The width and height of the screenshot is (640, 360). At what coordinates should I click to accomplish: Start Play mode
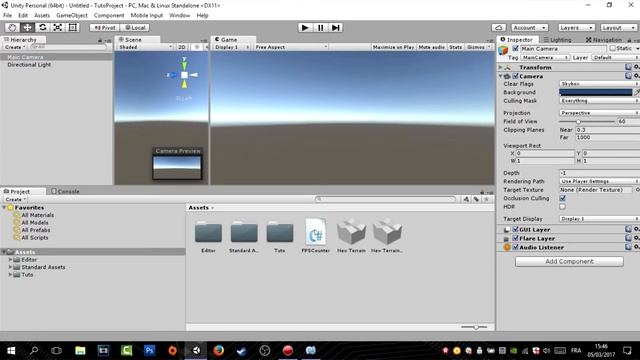(304, 27)
